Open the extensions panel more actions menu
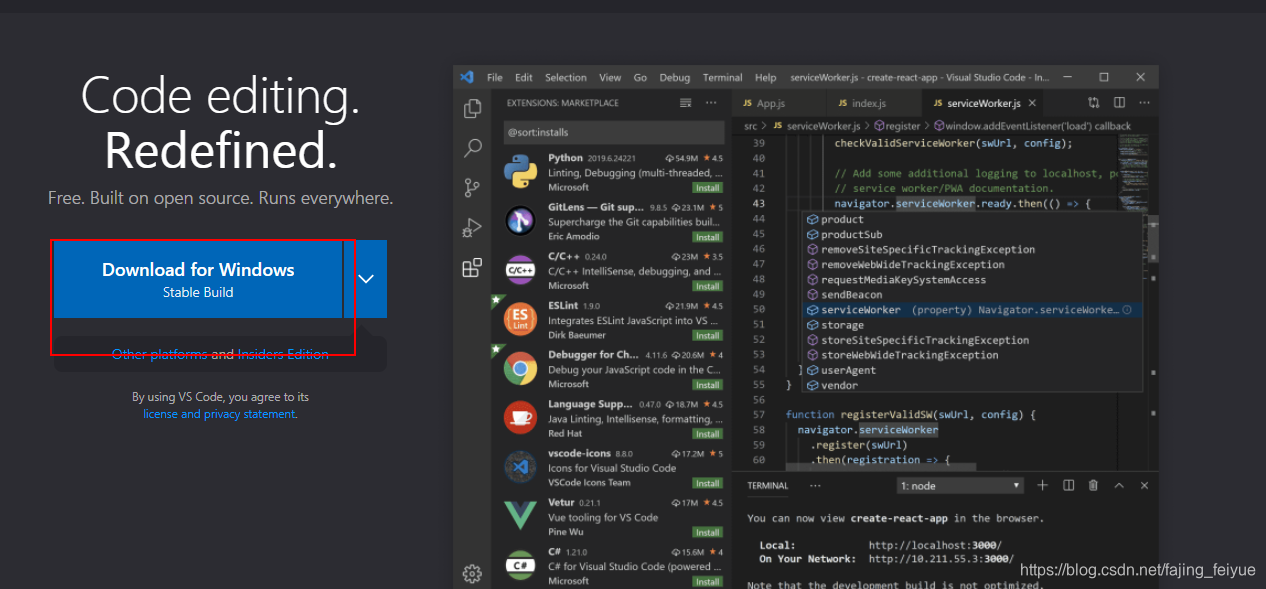This screenshot has width=1266, height=589. 711,103
